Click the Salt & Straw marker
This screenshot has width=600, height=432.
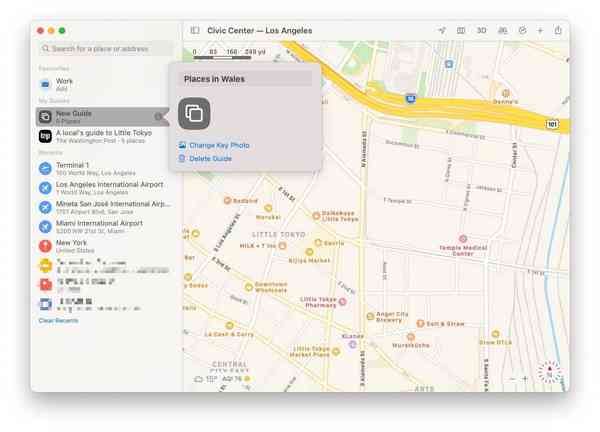click(x=420, y=324)
